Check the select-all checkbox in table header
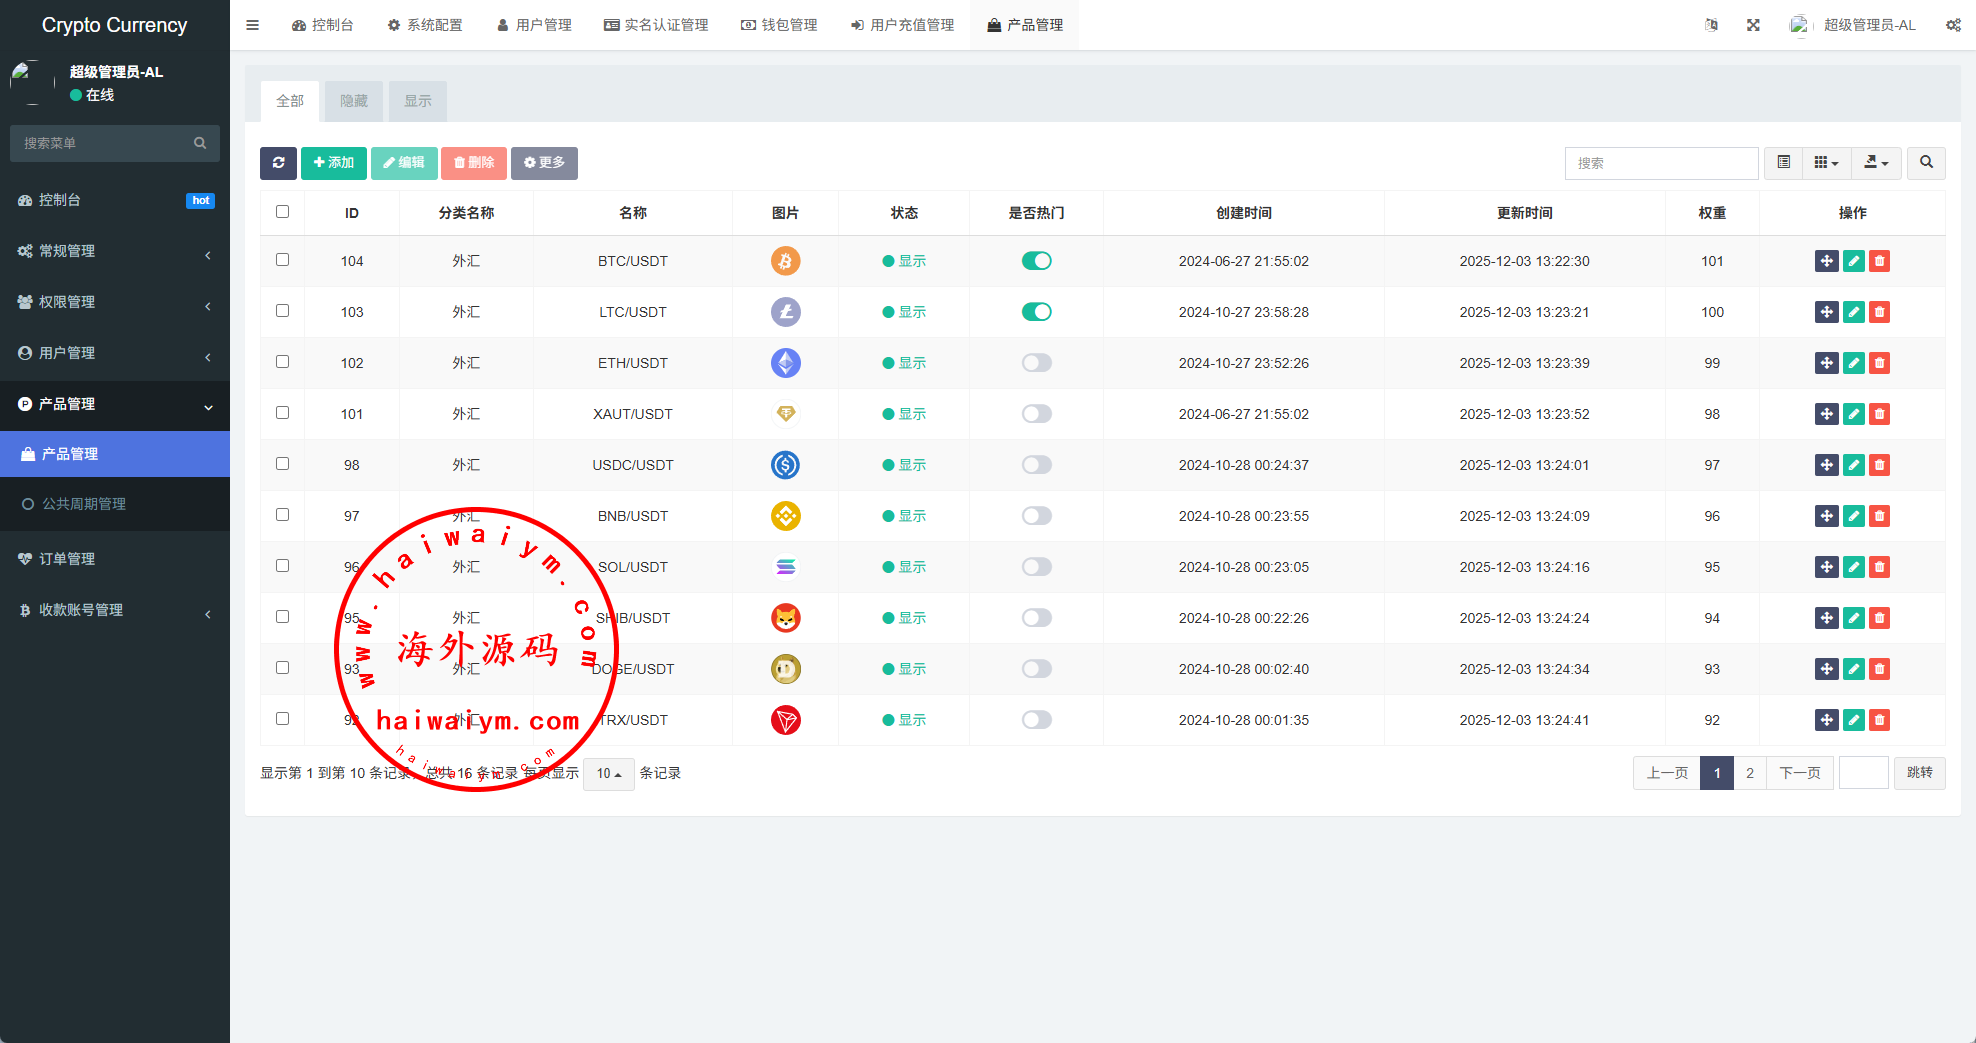The width and height of the screenshot is (1976, 1043). (x=282, y=212)
